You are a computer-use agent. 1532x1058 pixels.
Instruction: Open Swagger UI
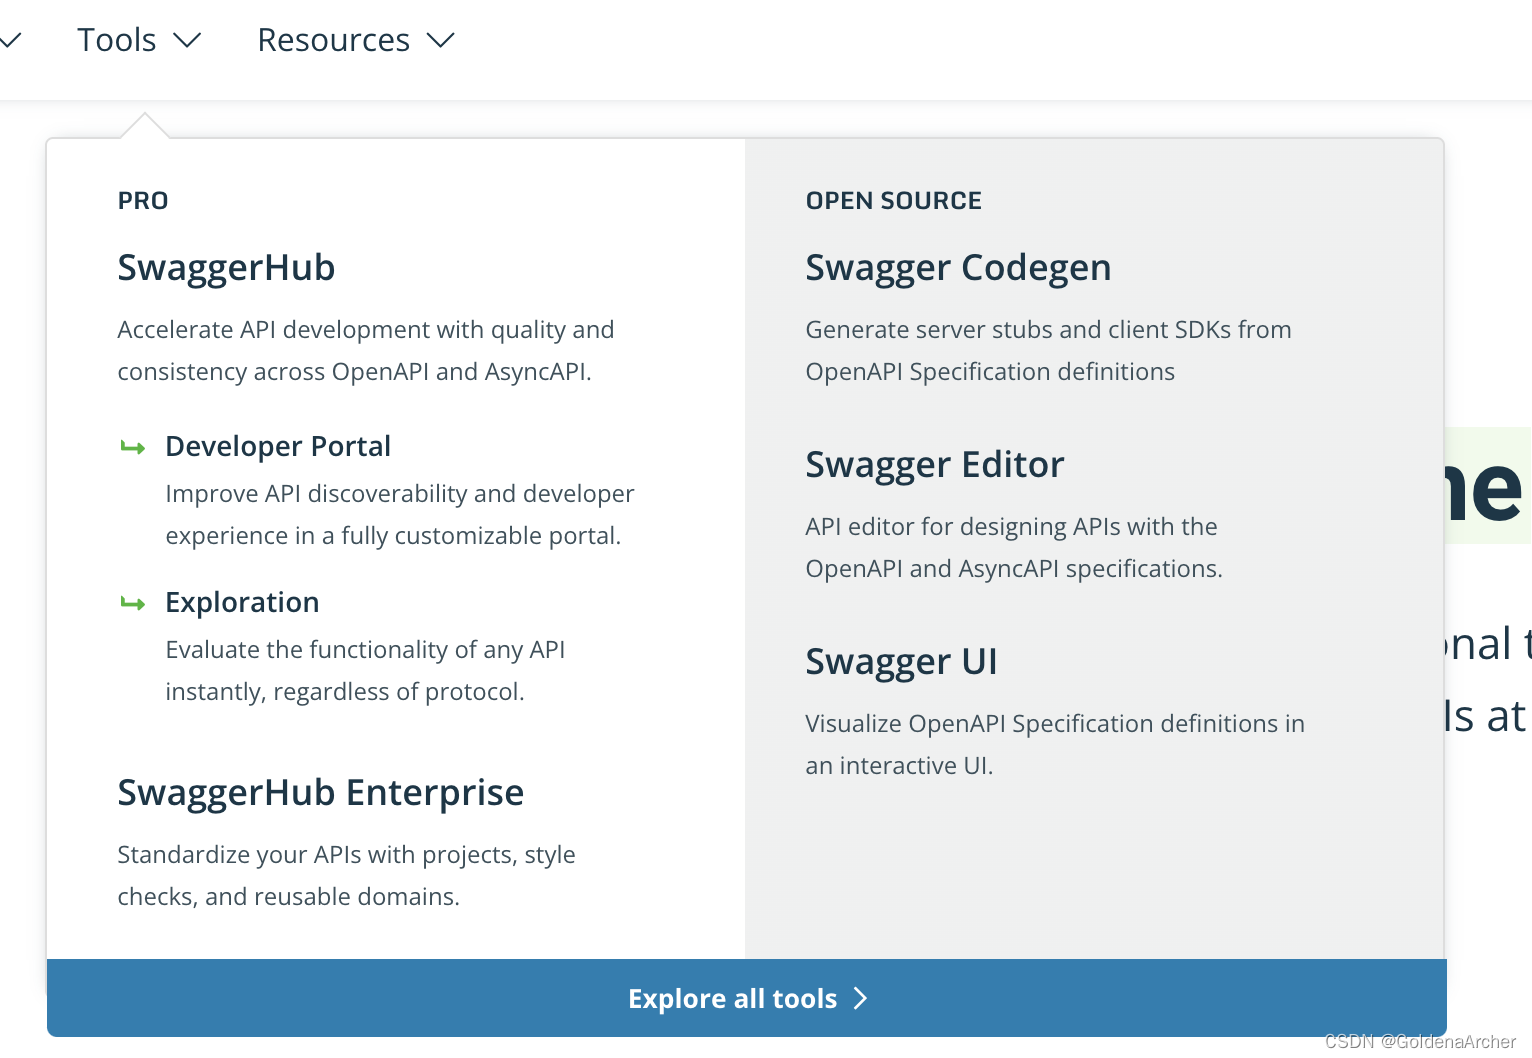[x=901, y=662]
